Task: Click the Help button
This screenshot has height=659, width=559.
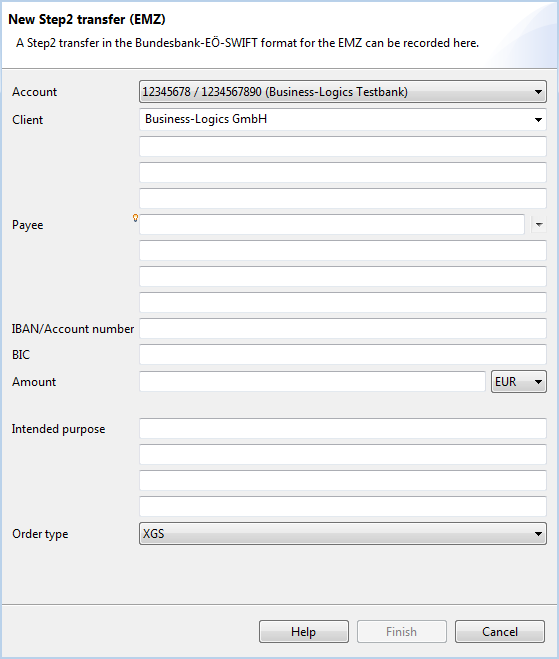Action: (x=304, y=631)
